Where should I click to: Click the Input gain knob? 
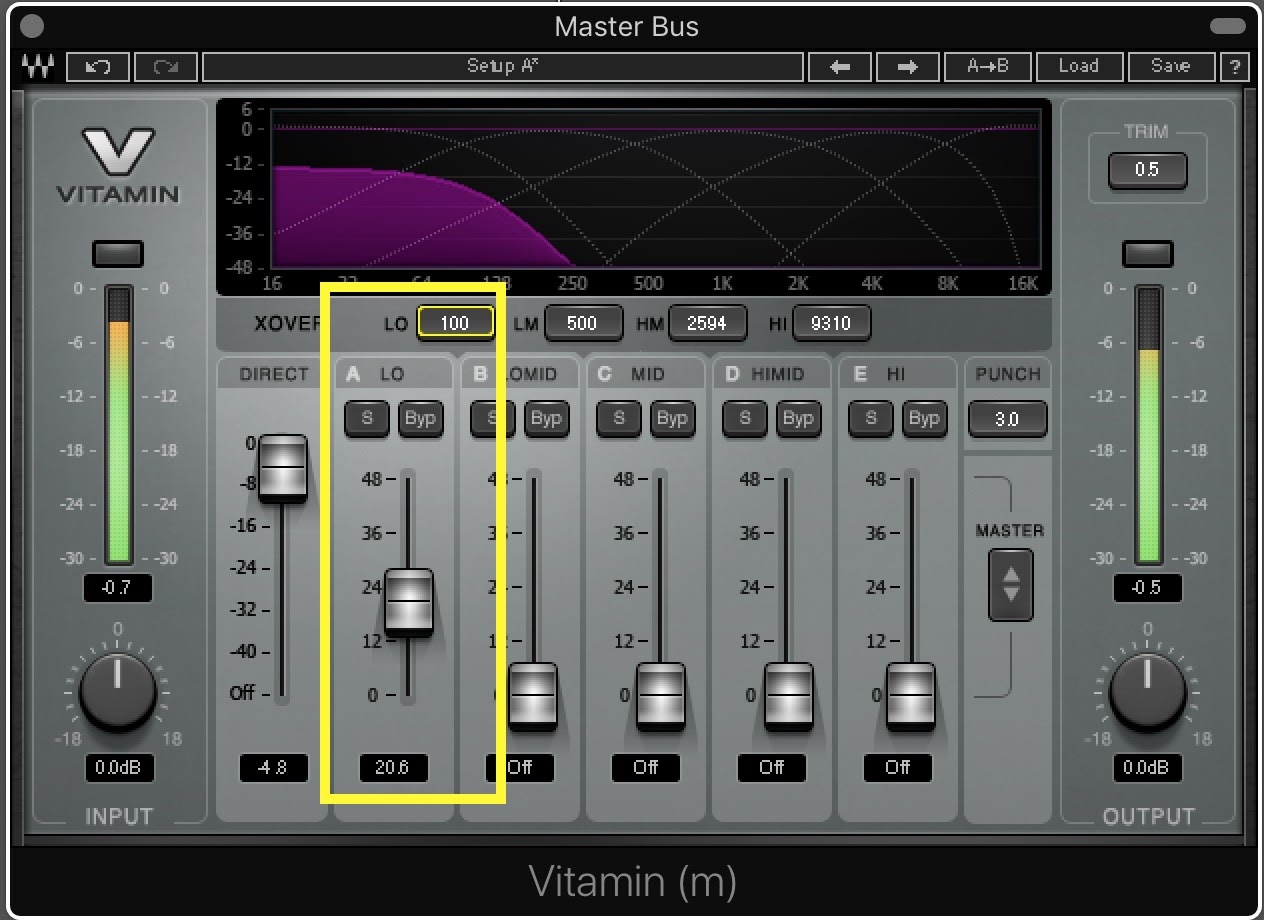click(x=118, y=692)
